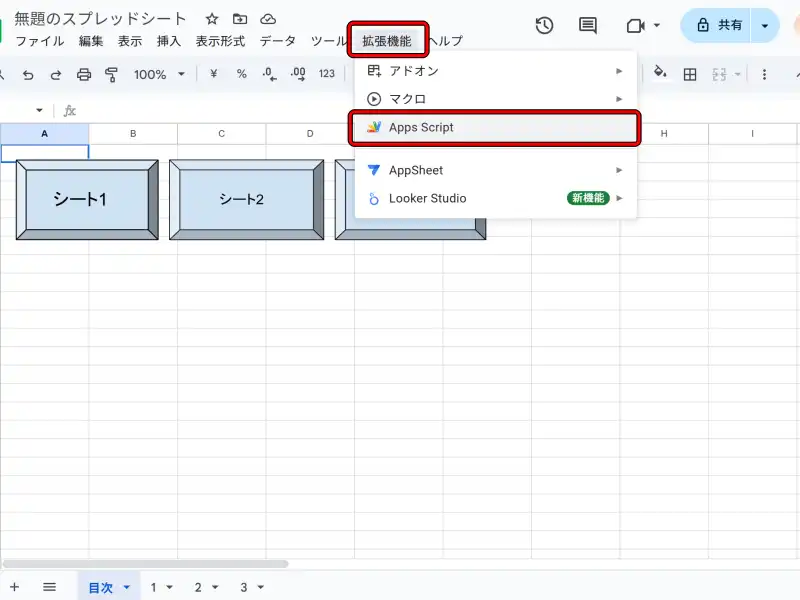Open the 表示形式 menu

[x=220, y=41]
